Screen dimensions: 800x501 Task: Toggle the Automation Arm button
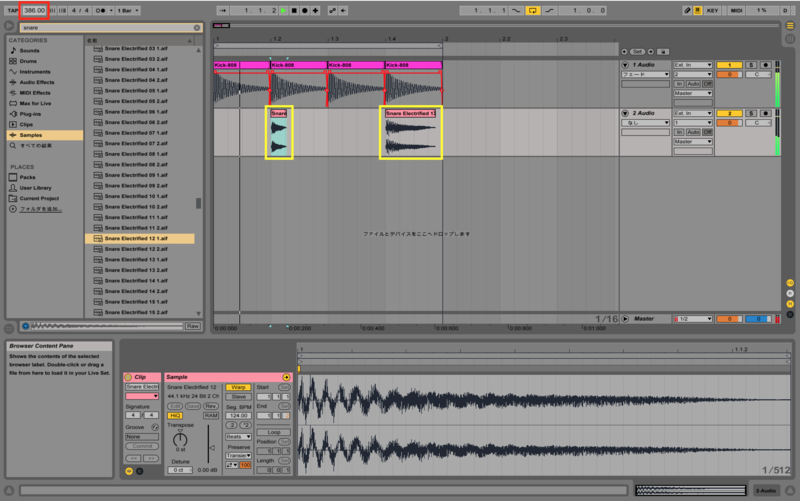[333, 10]
